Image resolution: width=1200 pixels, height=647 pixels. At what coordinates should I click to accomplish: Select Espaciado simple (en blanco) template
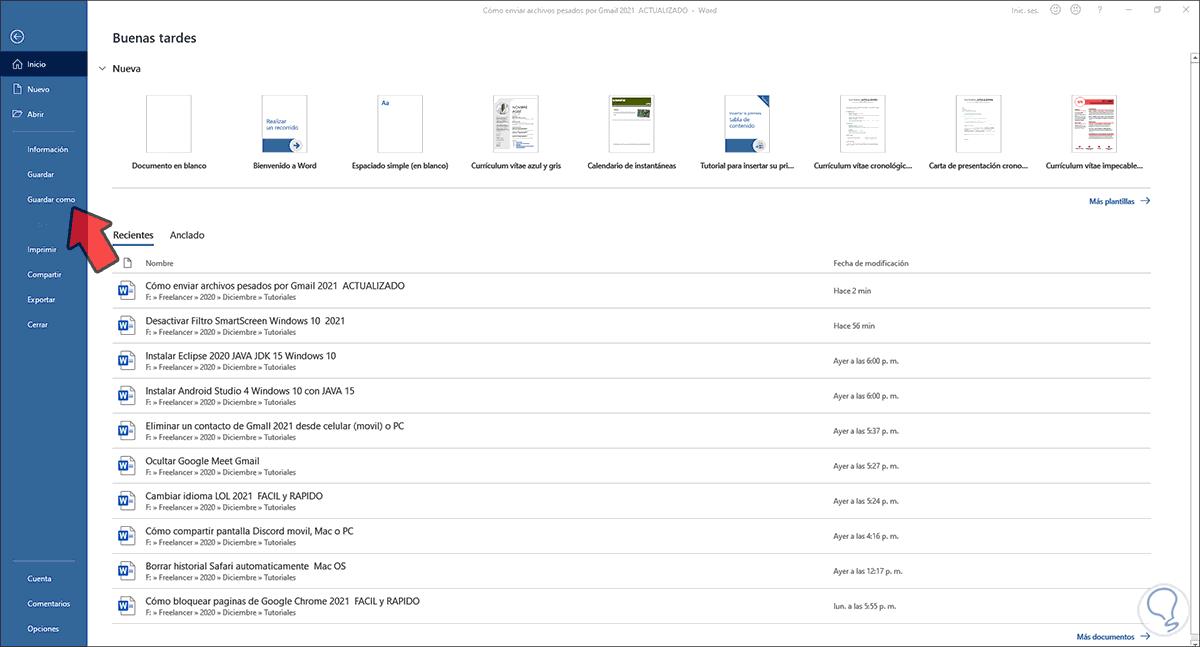pos(400,132)
